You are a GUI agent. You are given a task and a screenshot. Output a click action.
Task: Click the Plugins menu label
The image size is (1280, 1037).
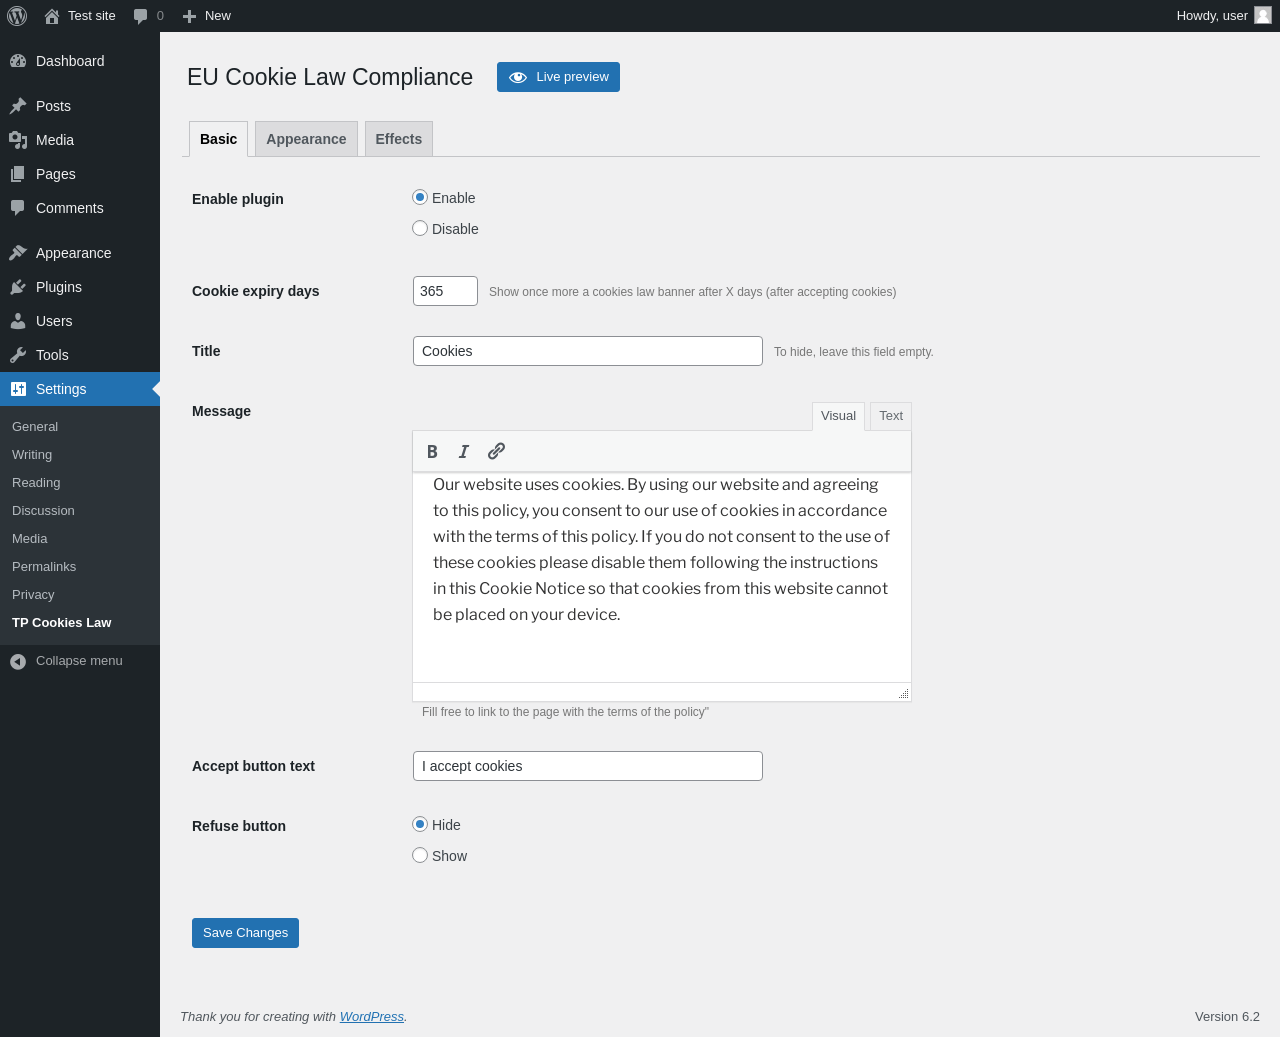point(59,287)
